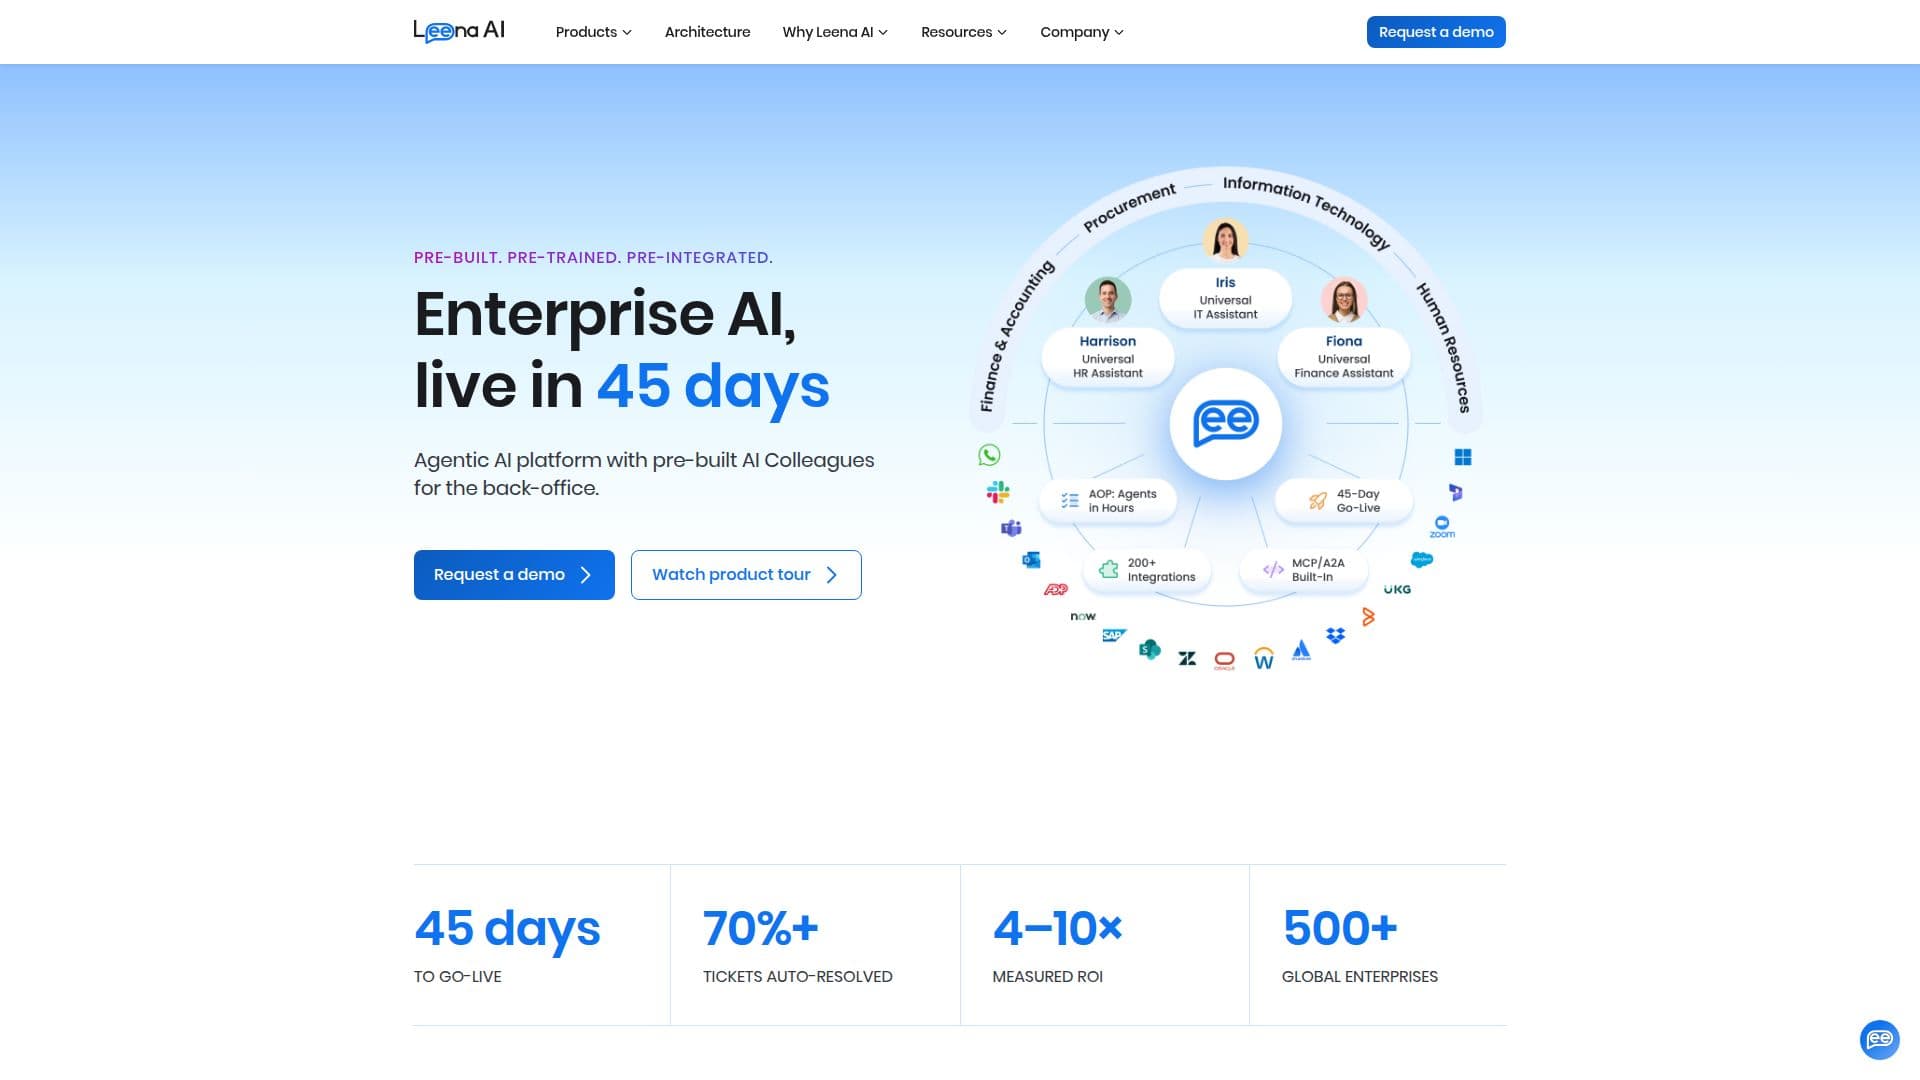The width and height of the screenshot is (1920, 1080).
Task: Go to the Architecture page
Action: tap(707, 32)
